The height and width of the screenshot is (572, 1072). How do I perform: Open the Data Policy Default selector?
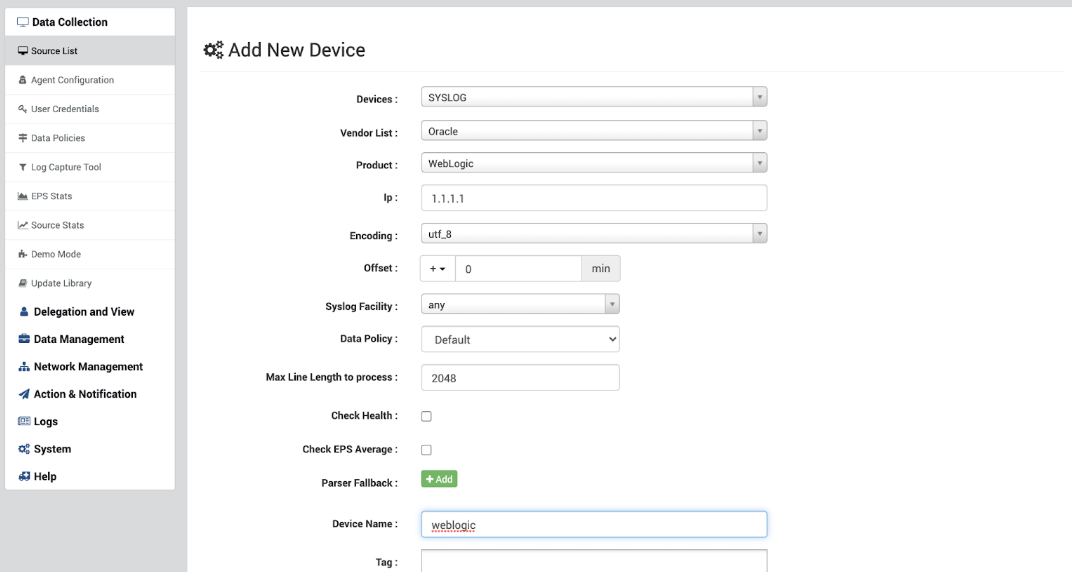coord(520,340)
